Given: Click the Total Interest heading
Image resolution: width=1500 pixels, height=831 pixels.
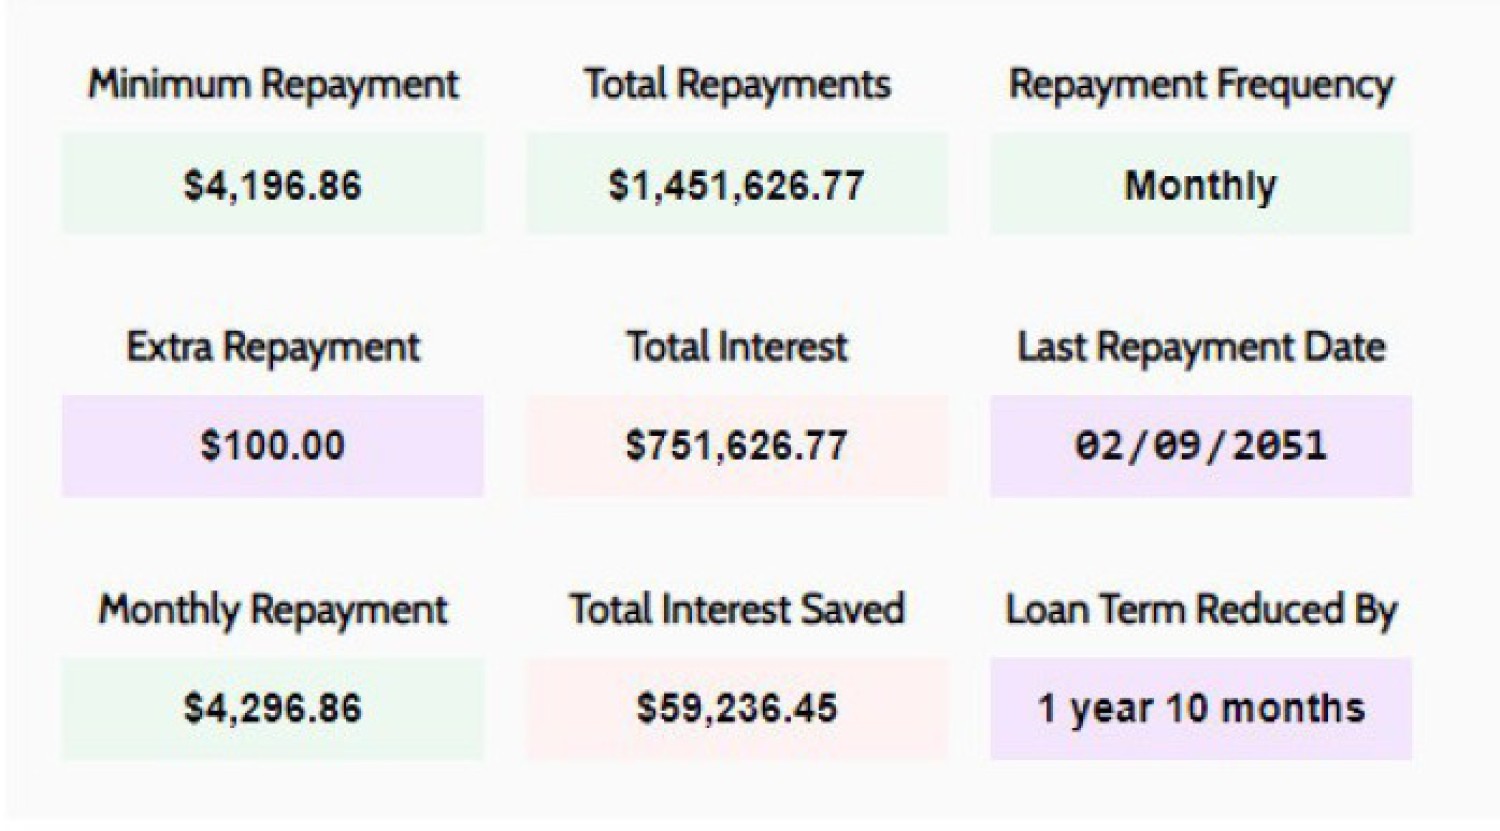Looking at the screenshot, I should click(x=737, y=347).
